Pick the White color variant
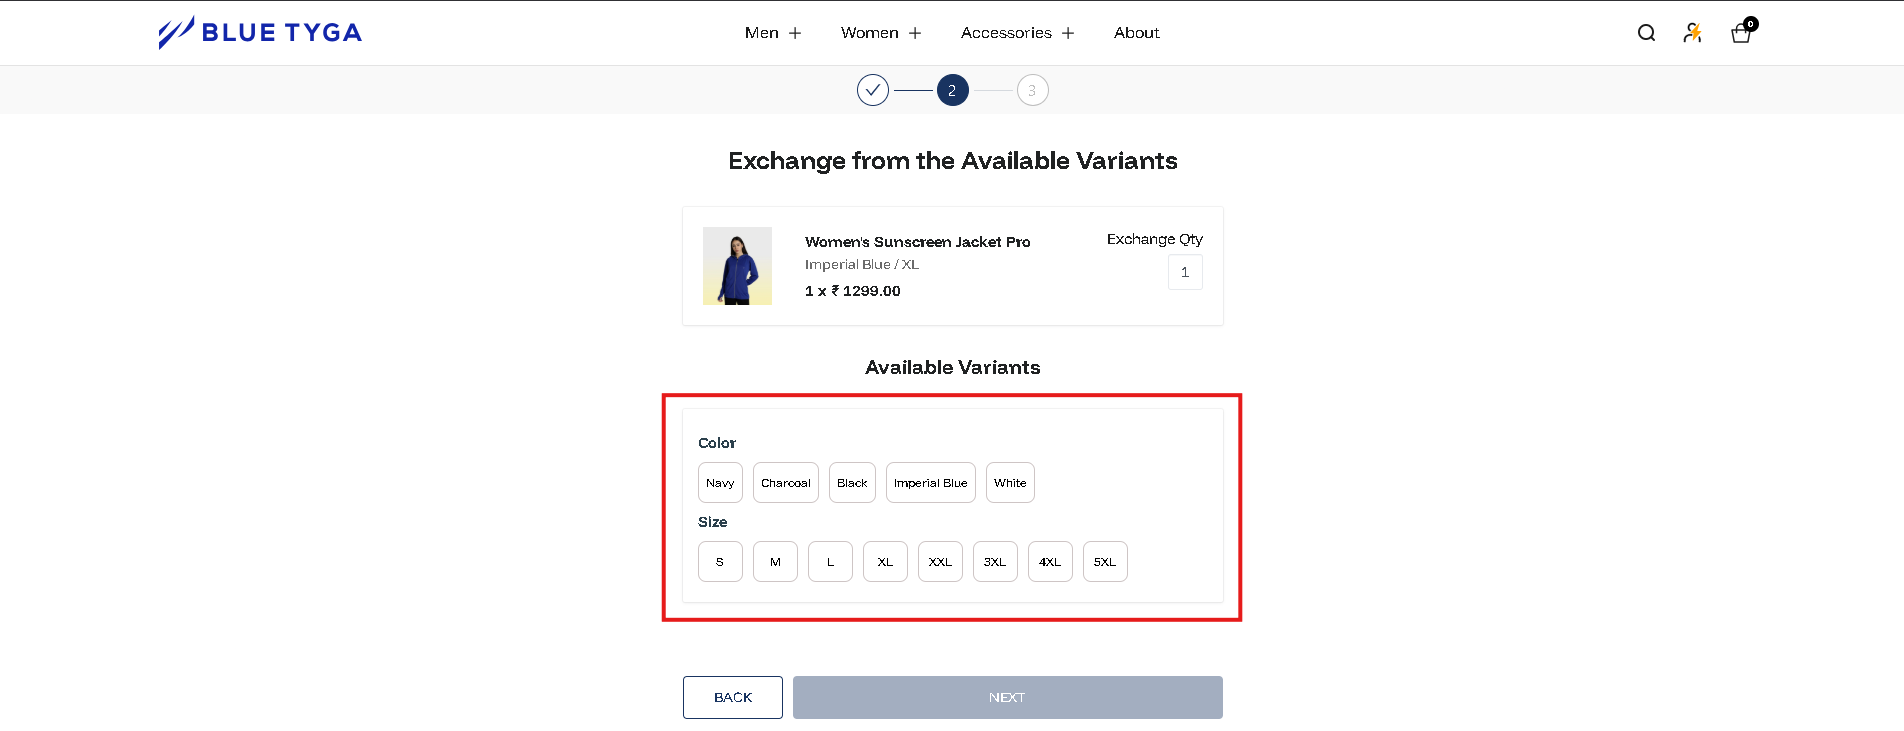Screen dimensions: 1904x731 [x=1010, y=483]
